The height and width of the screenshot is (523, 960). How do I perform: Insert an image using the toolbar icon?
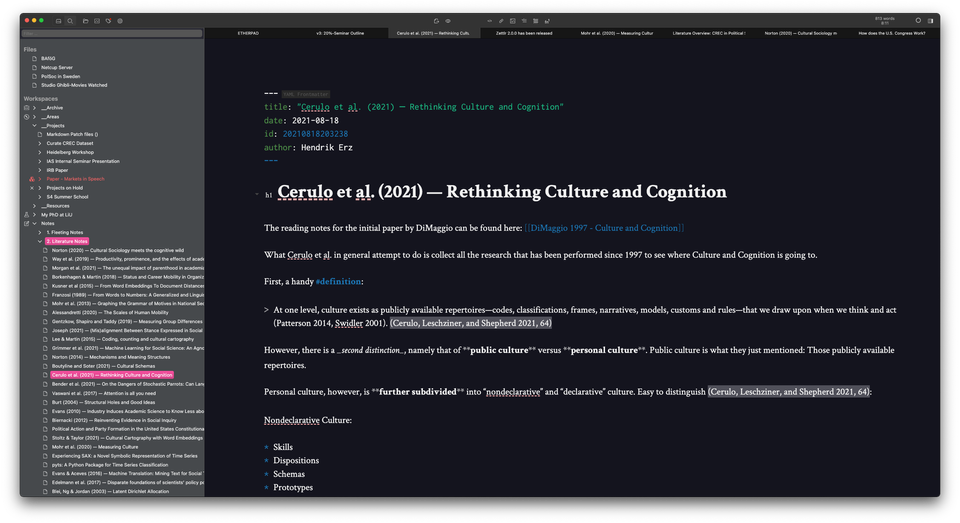click(x=512, y=21)
